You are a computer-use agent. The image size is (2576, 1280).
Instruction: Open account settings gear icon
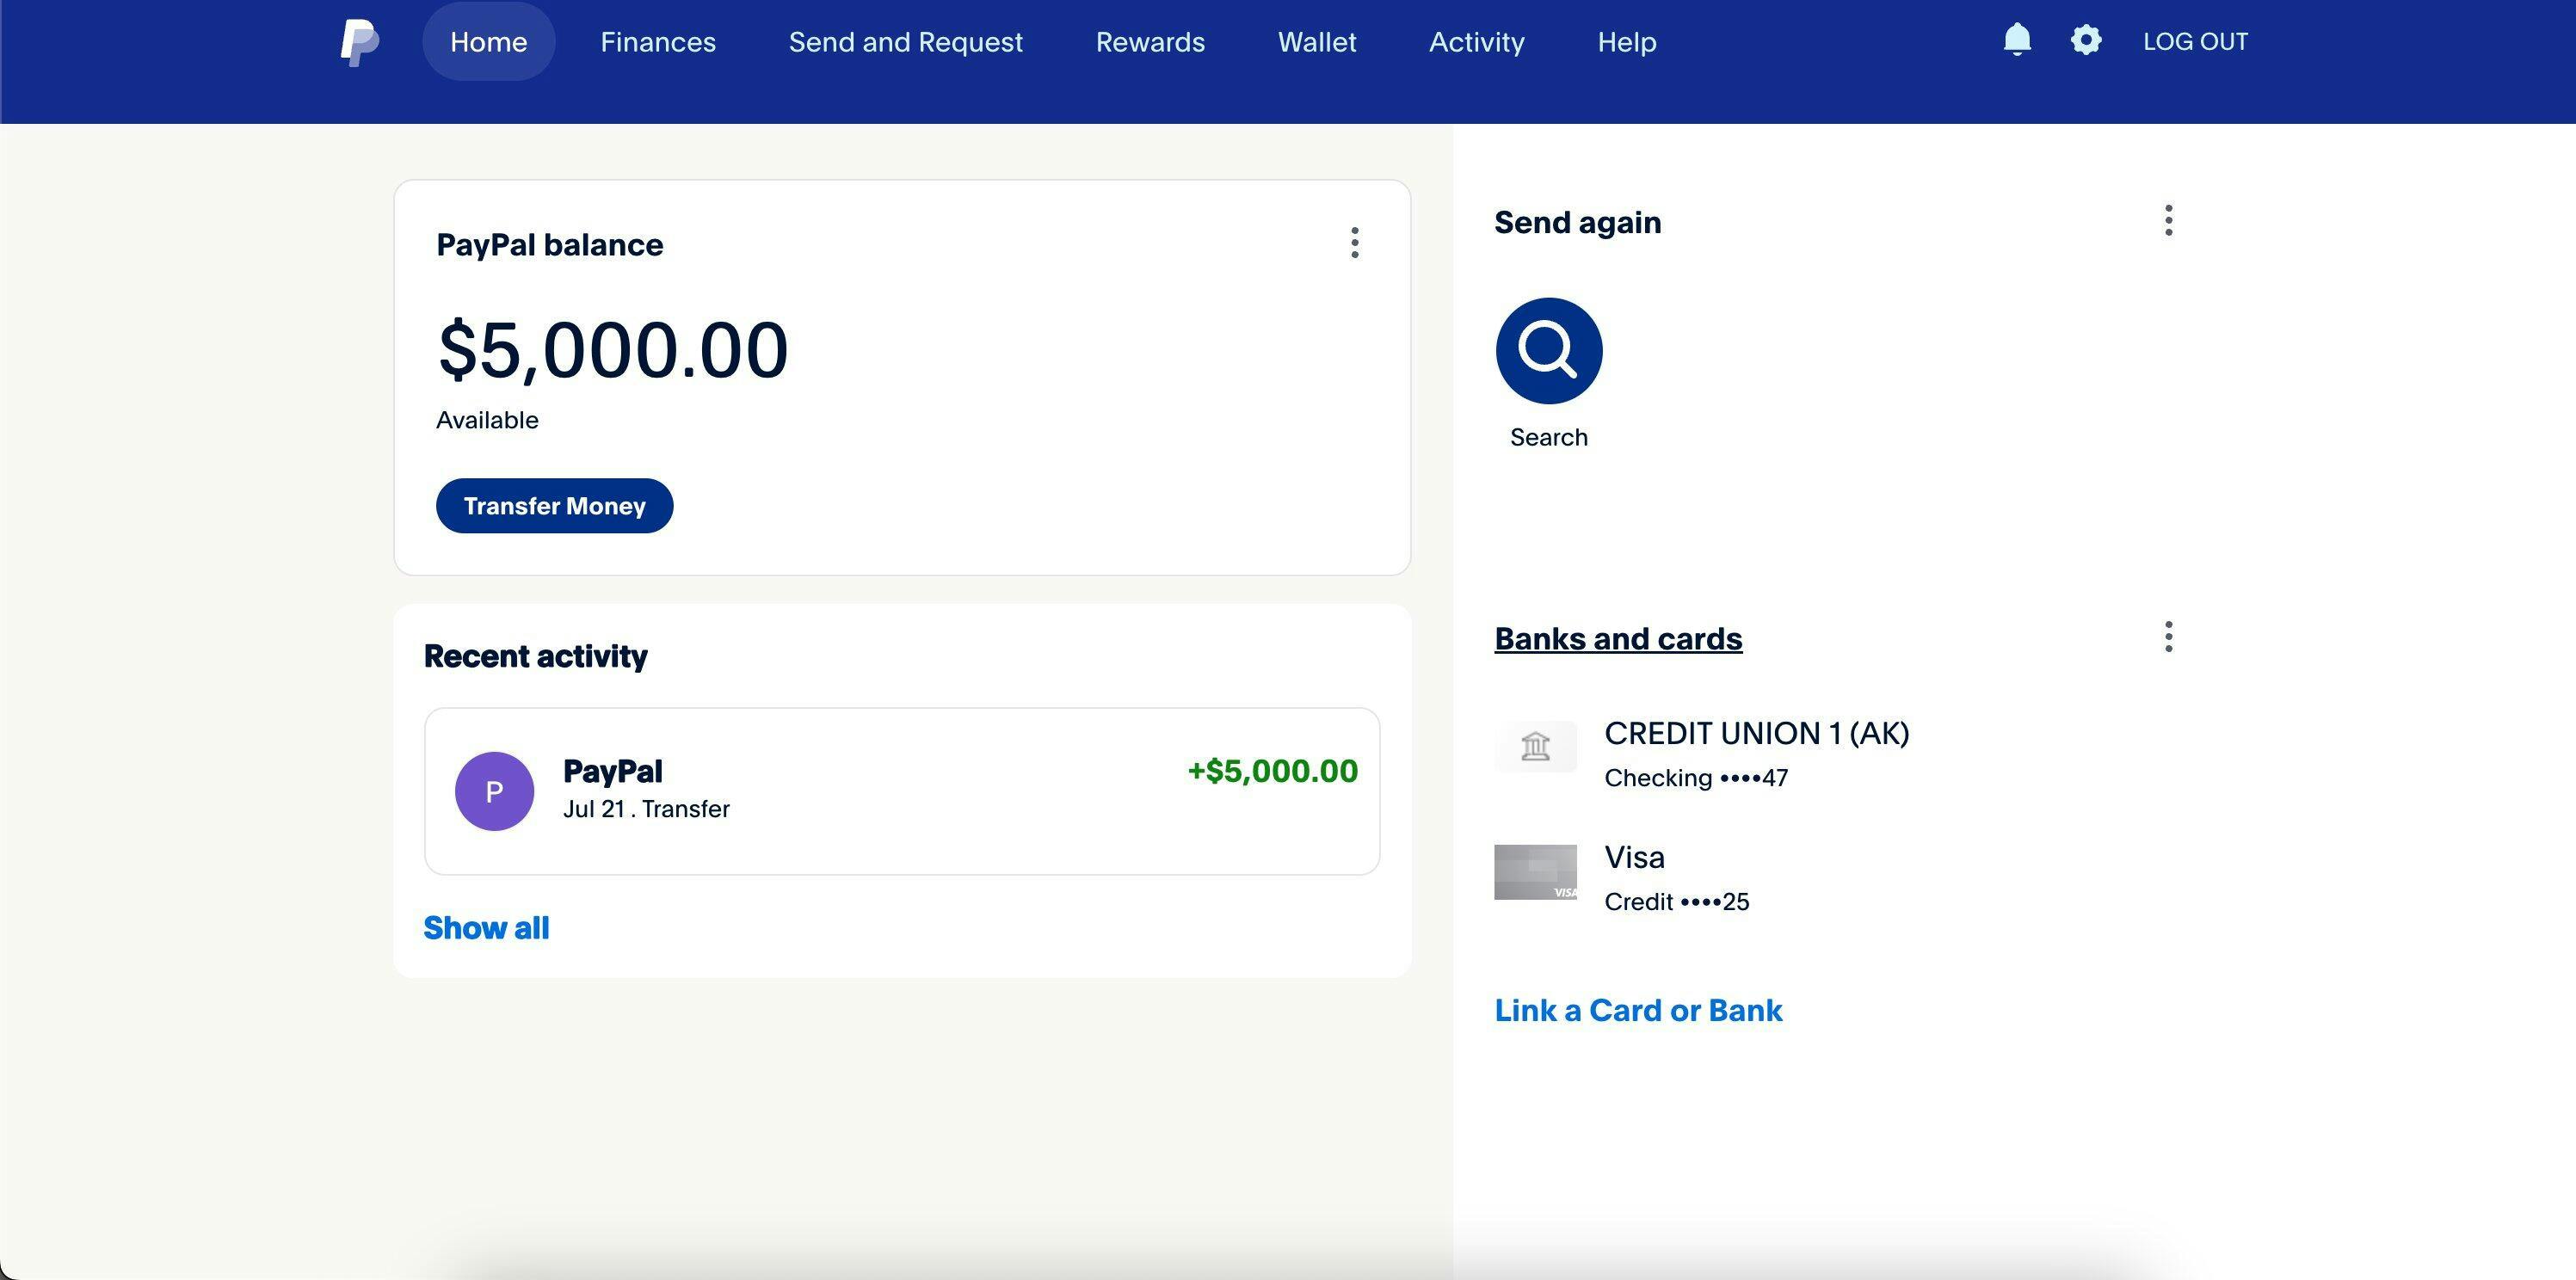(x=2085, y=40)
